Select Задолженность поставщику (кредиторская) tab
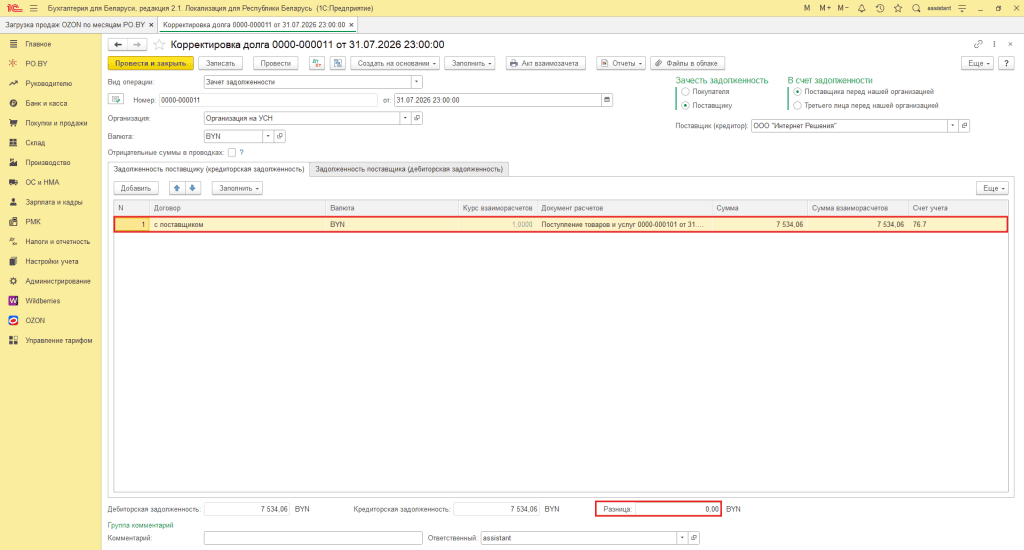Screen dimensions: 1024x550 [209, 169]
